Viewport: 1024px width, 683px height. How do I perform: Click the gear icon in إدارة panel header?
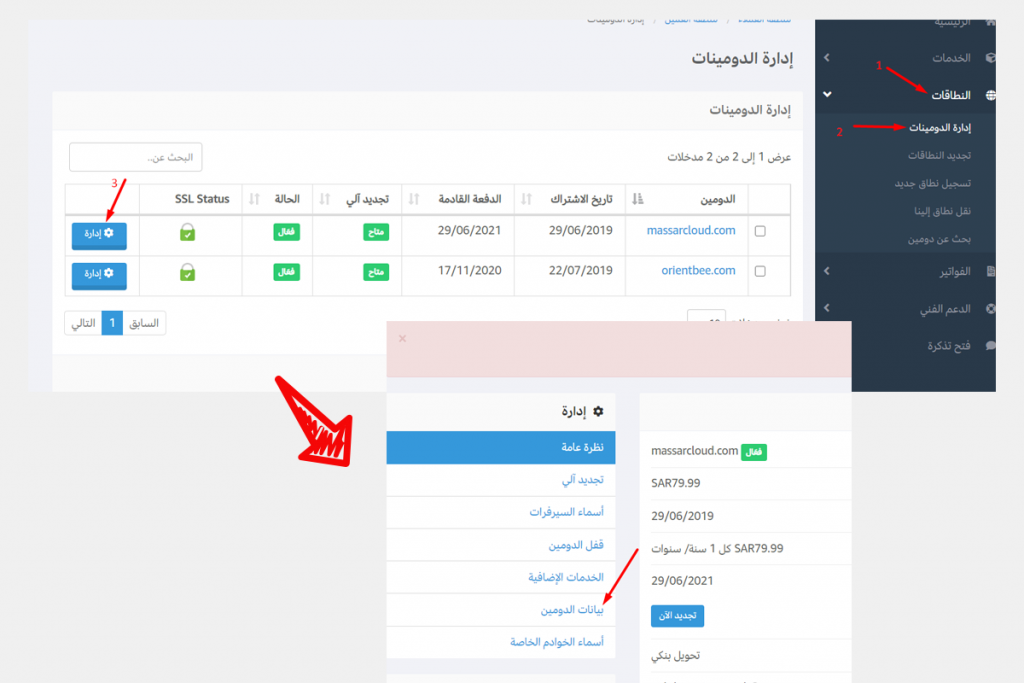598,411
